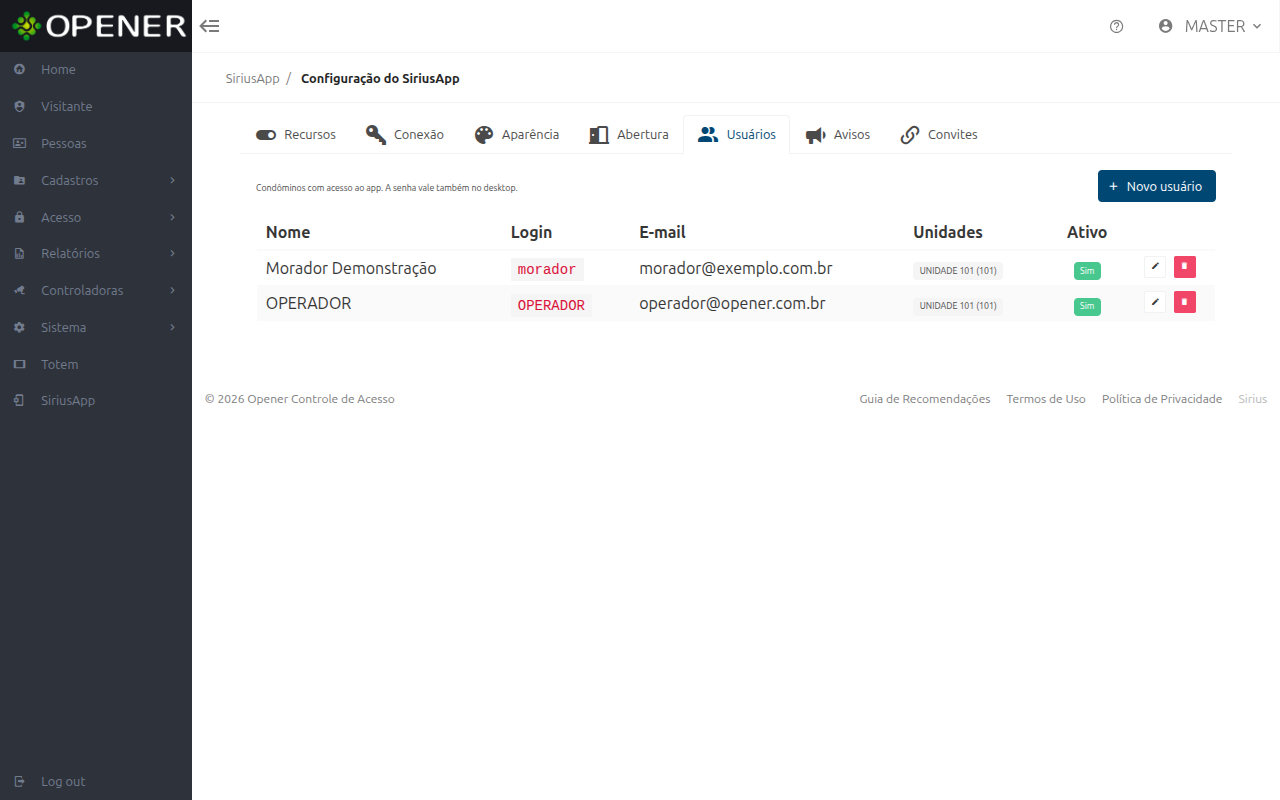This screenshot has height=800, width=1280.
Task: Delete the Morador Demonstração user
Action: (x=1185, y=267)
